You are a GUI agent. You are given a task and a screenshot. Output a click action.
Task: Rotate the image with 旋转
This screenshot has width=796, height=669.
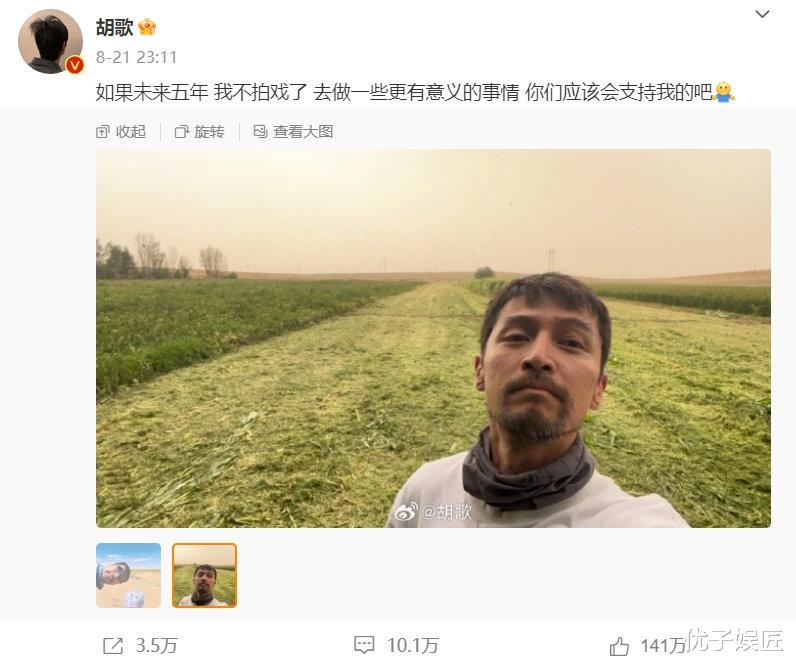click(200, 132)
